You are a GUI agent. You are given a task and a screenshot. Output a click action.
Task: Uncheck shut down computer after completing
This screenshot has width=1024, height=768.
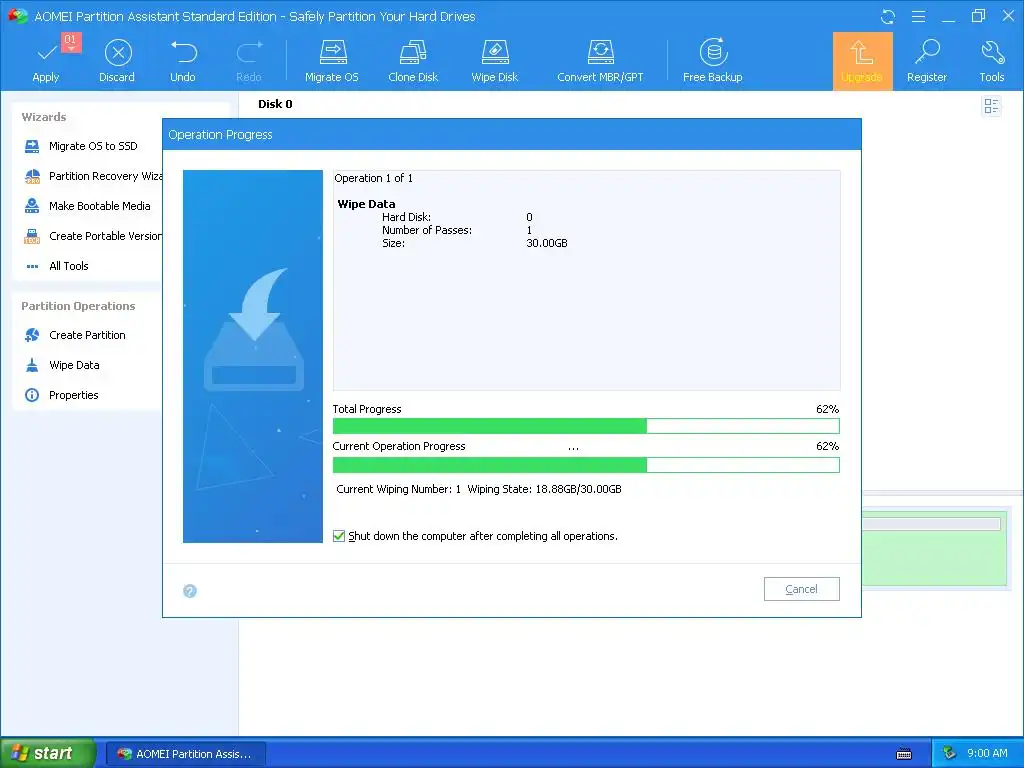pyautogui.click(x=339, y=536)
